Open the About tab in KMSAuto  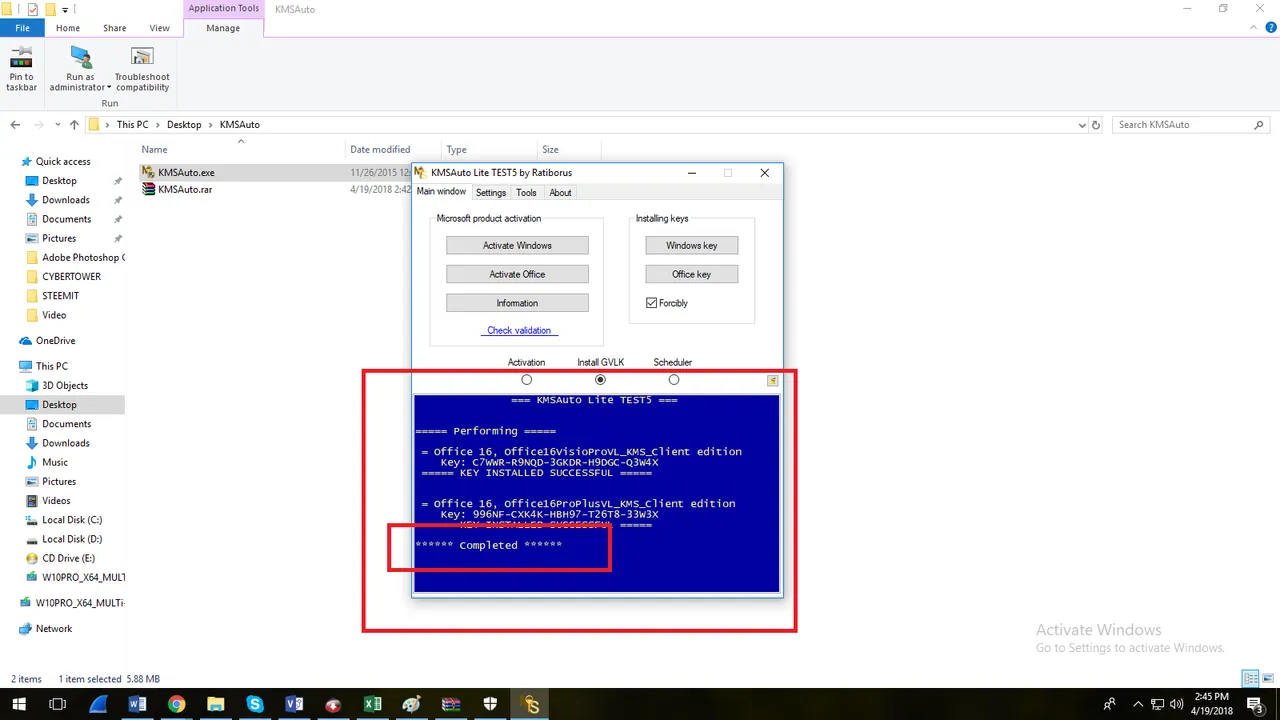pyautogui.click(x=560, y=193)
